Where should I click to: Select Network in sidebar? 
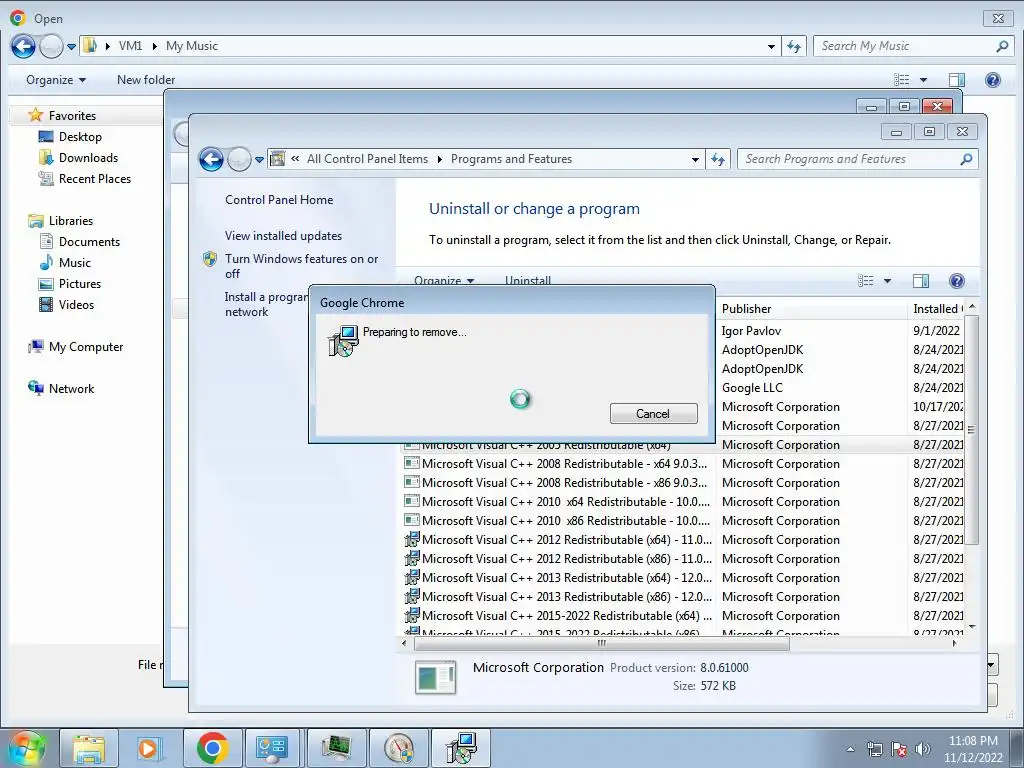(72, 389)
